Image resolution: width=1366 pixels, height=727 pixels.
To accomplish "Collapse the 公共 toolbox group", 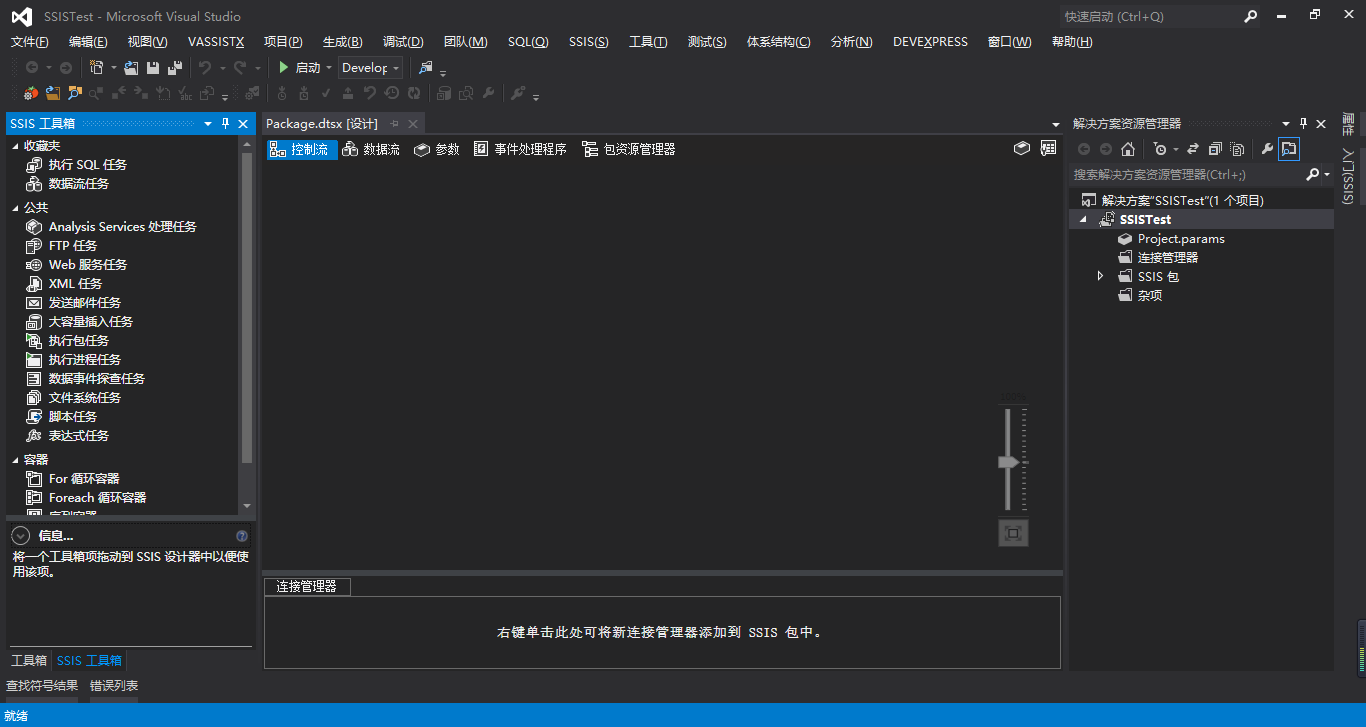I will [15, 208].
